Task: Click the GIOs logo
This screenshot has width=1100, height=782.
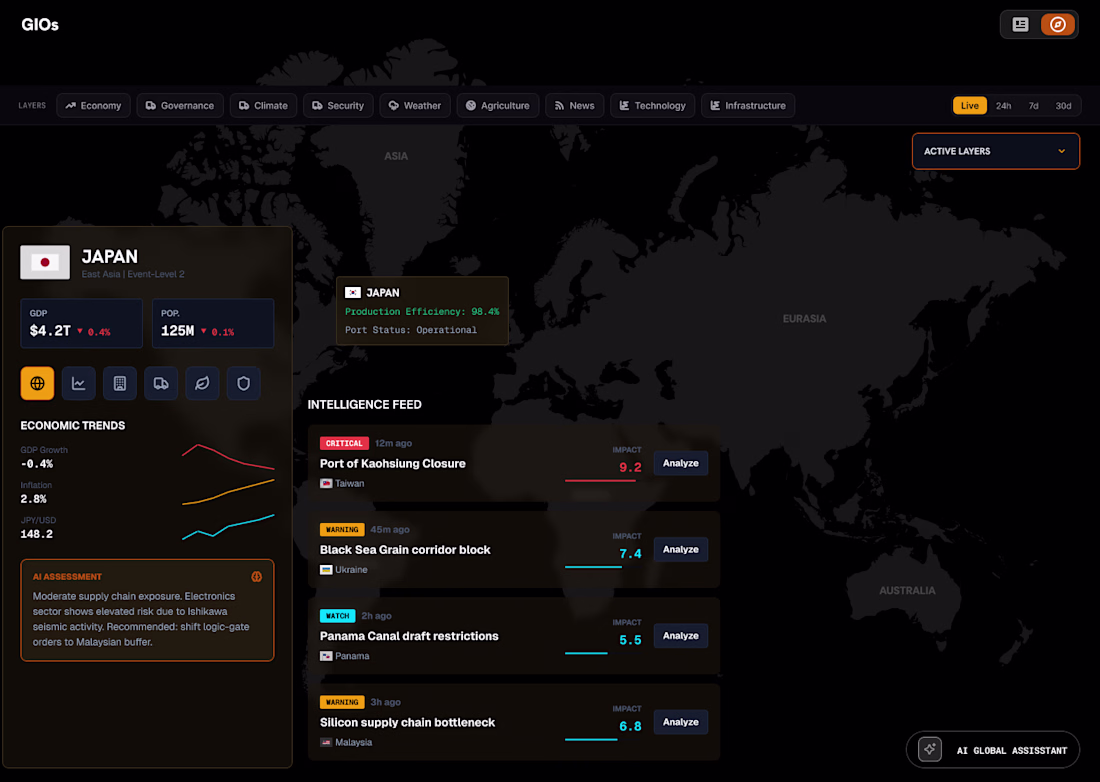Action: [x=40, y=25]
